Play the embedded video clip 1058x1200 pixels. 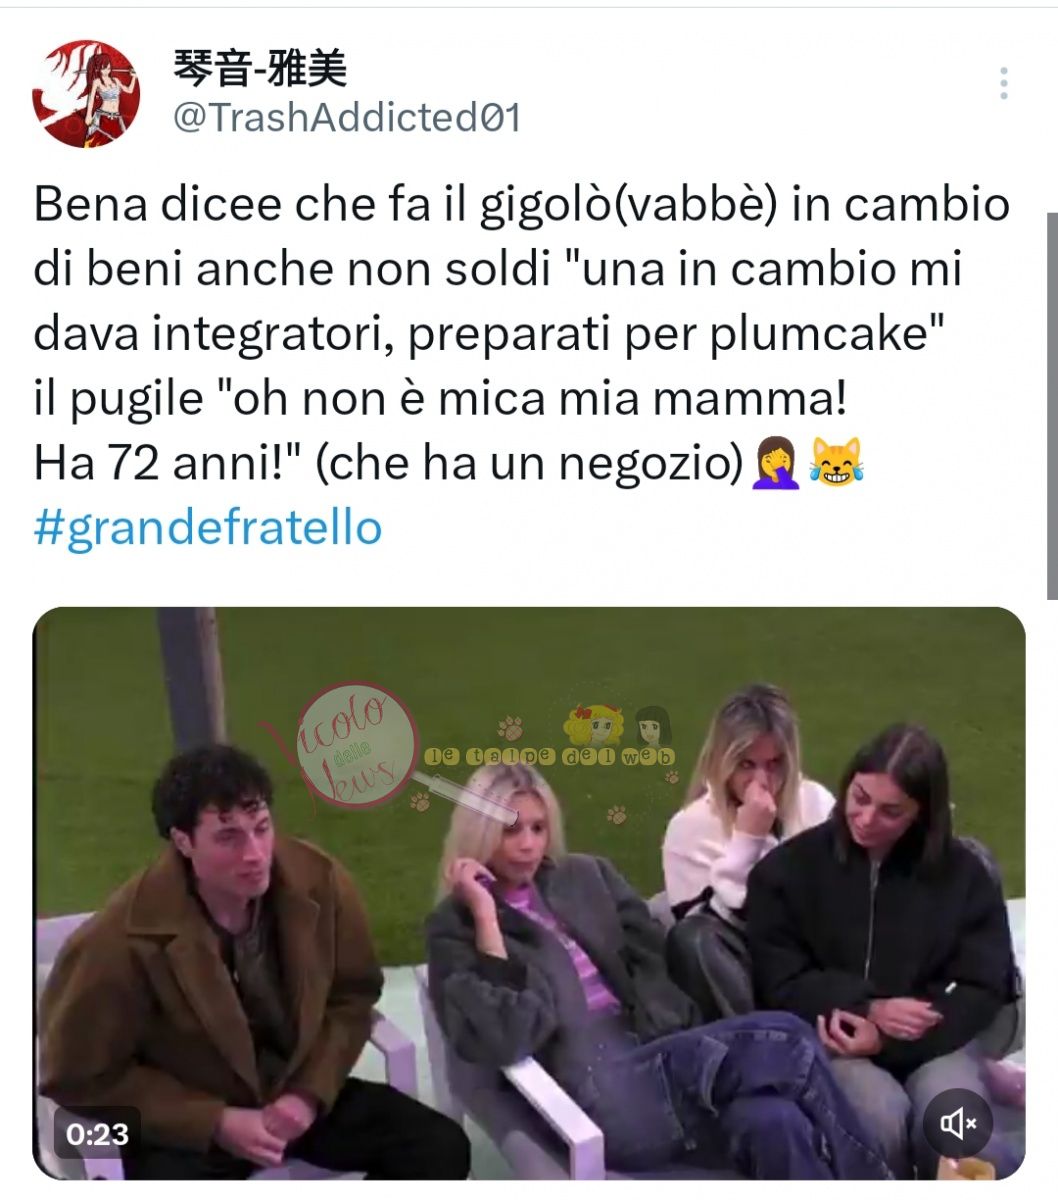pos(529,893)
